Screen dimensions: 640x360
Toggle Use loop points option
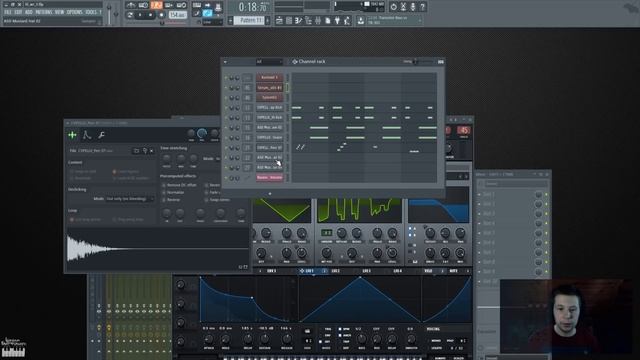click(85, 220)
